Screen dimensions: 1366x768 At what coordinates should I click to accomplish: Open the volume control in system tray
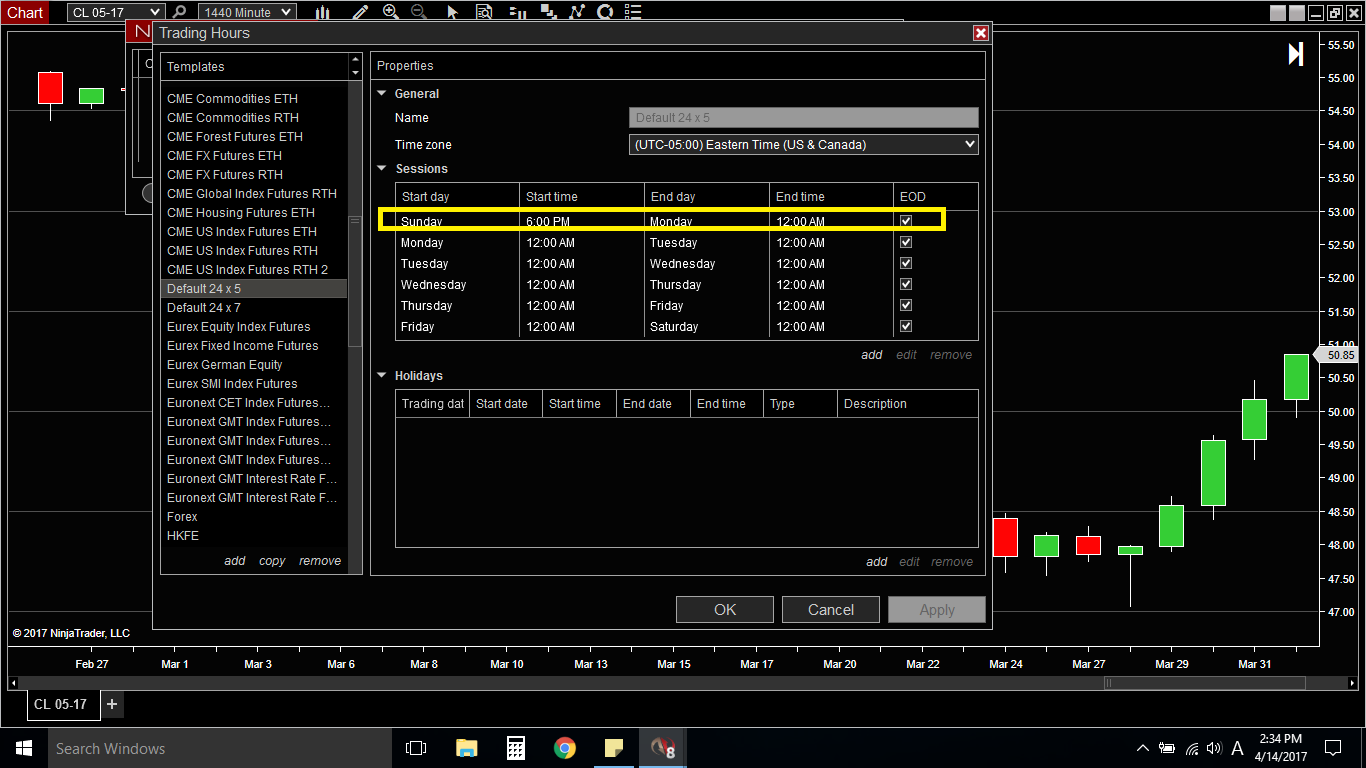click(x=1214, y=748)
